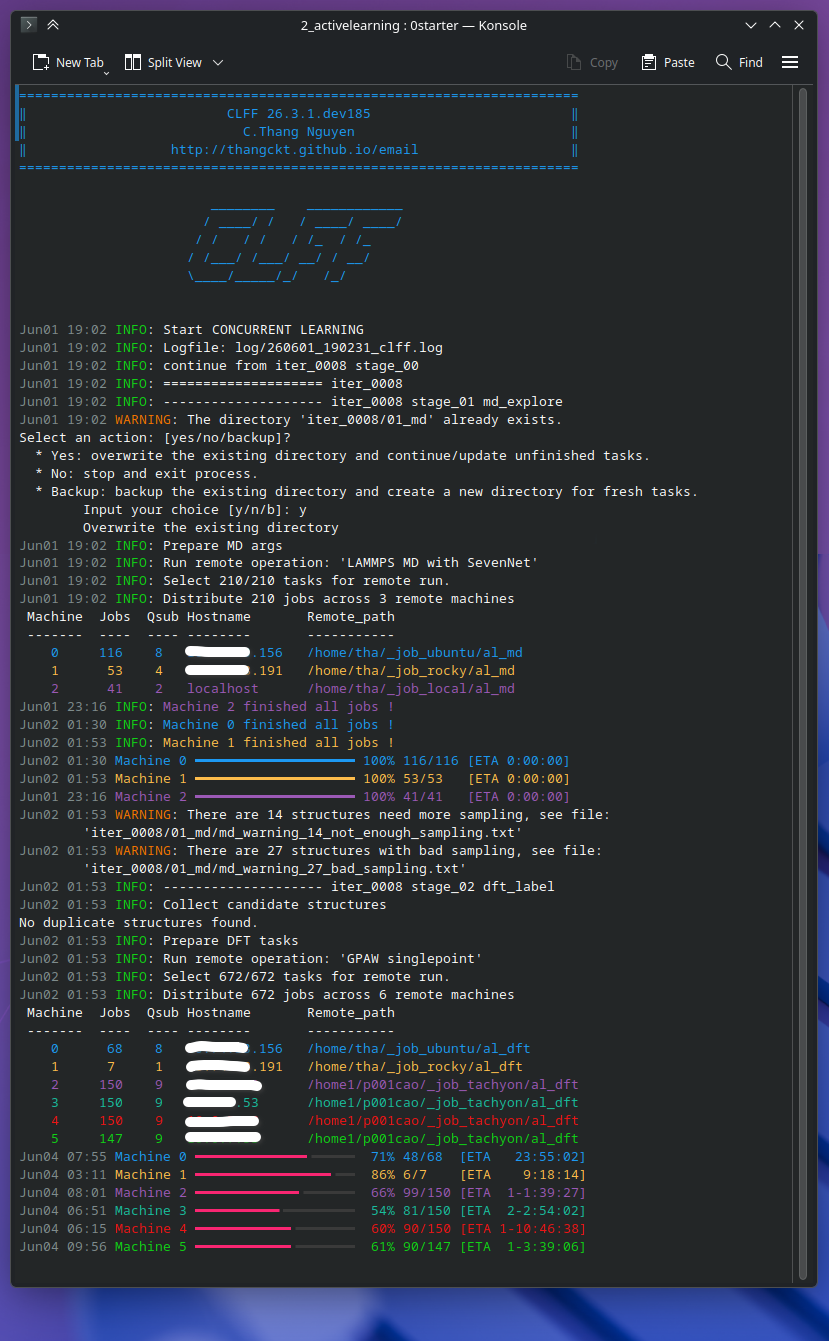The image size is (829, 1341).
Task: Click the Split View button
Action: pos(163,62)
